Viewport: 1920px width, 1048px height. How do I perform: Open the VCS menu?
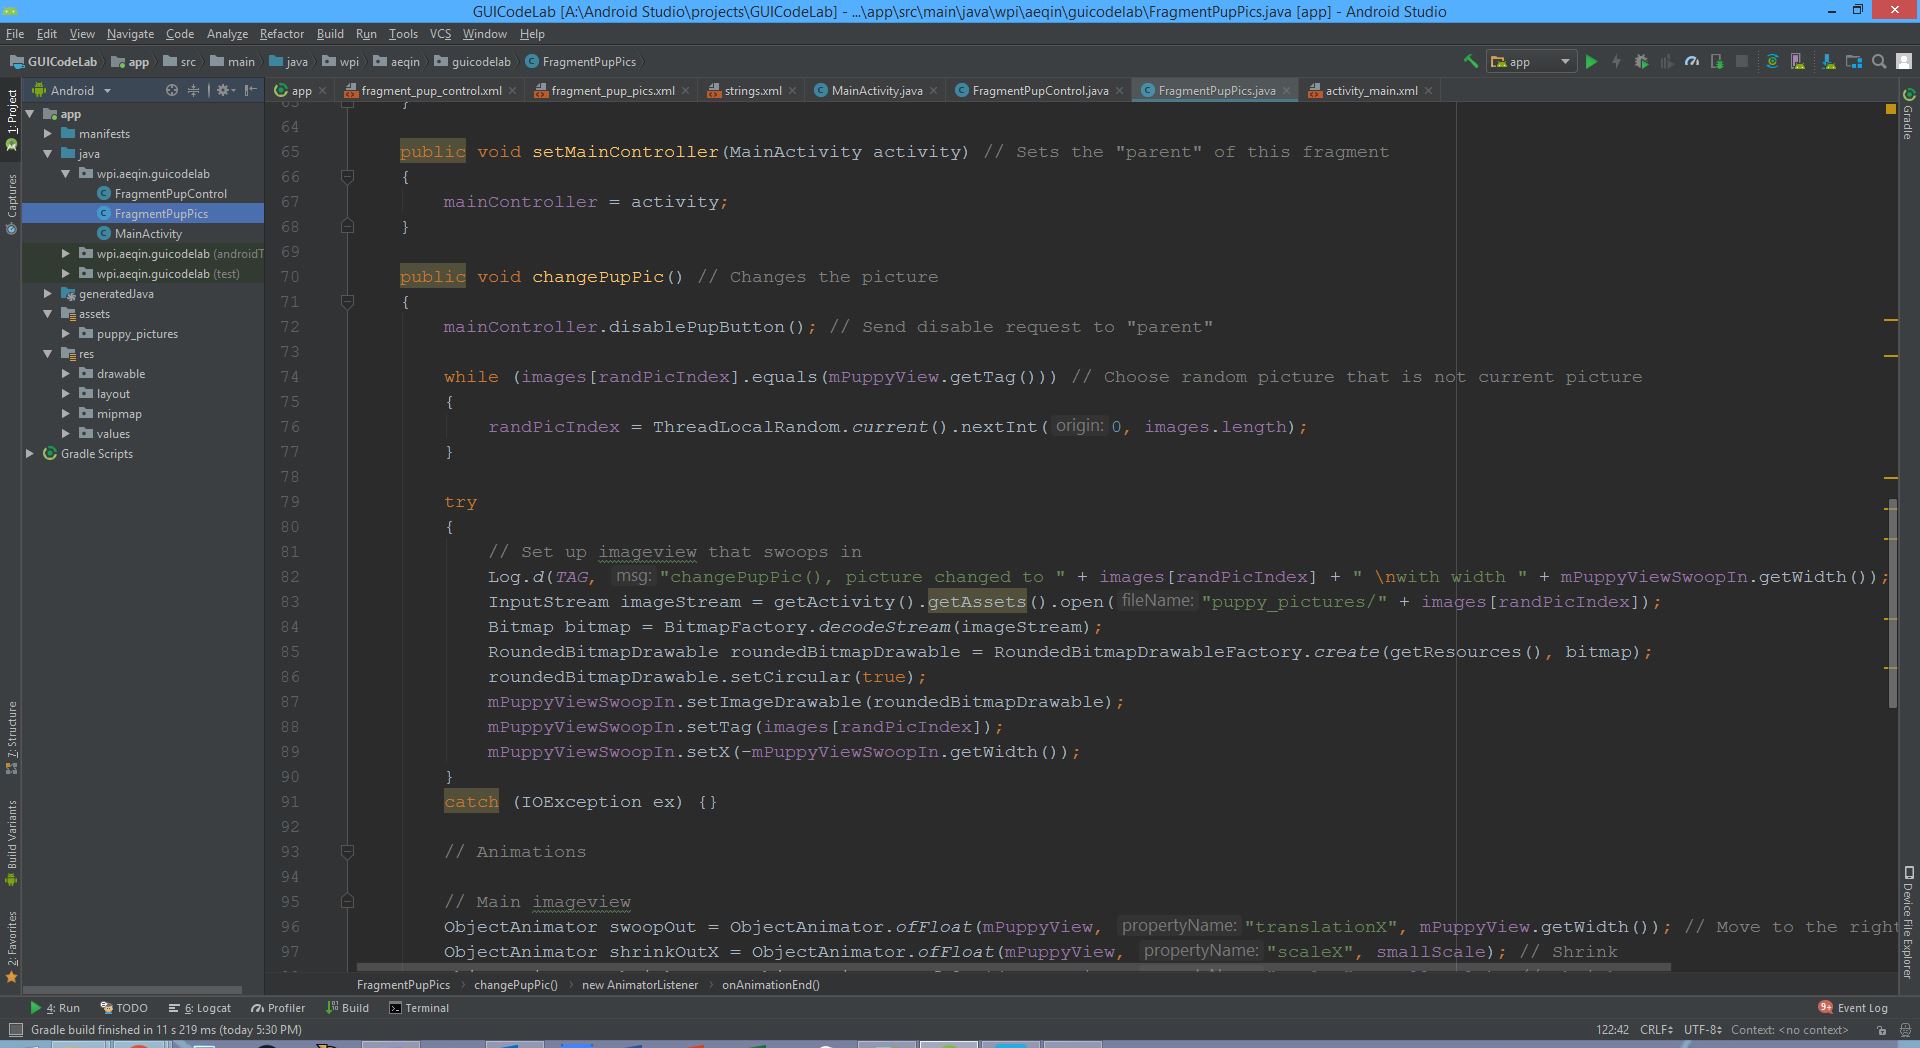point(440,33)
